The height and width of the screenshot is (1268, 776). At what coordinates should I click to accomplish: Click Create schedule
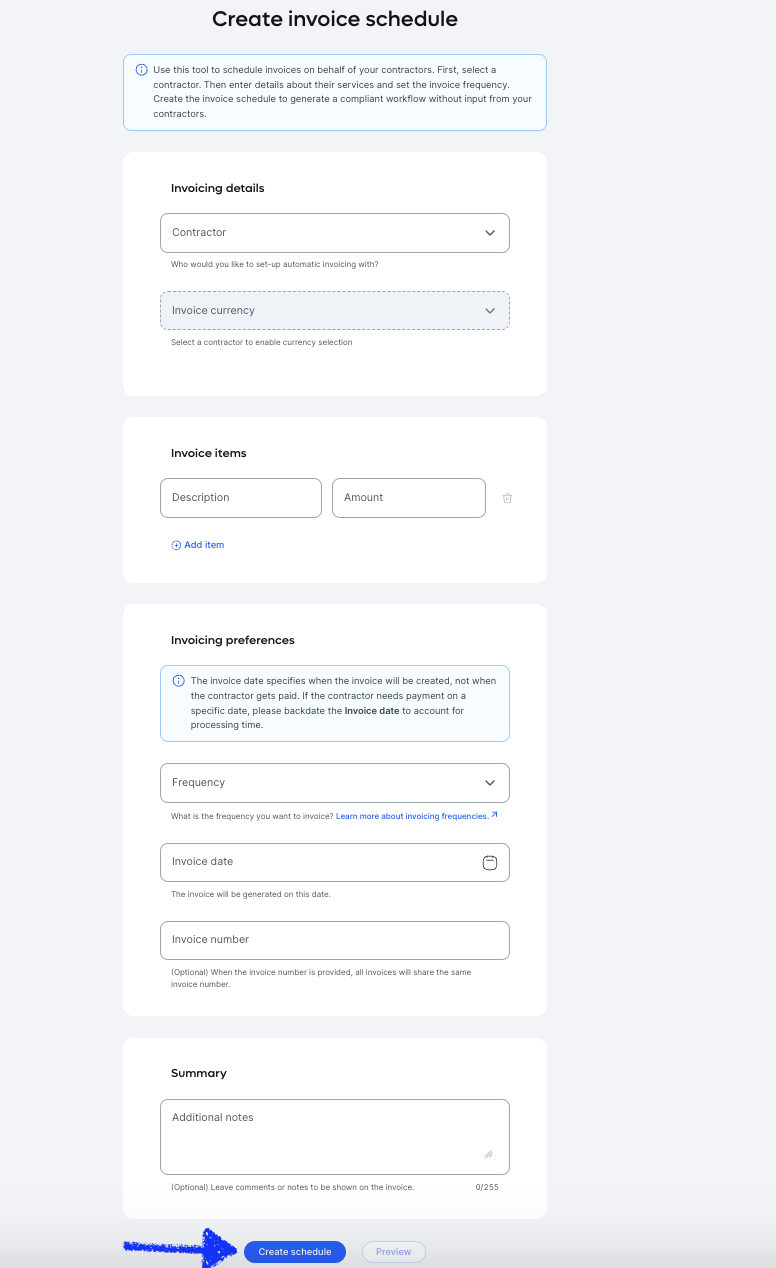coord(294,1251)
